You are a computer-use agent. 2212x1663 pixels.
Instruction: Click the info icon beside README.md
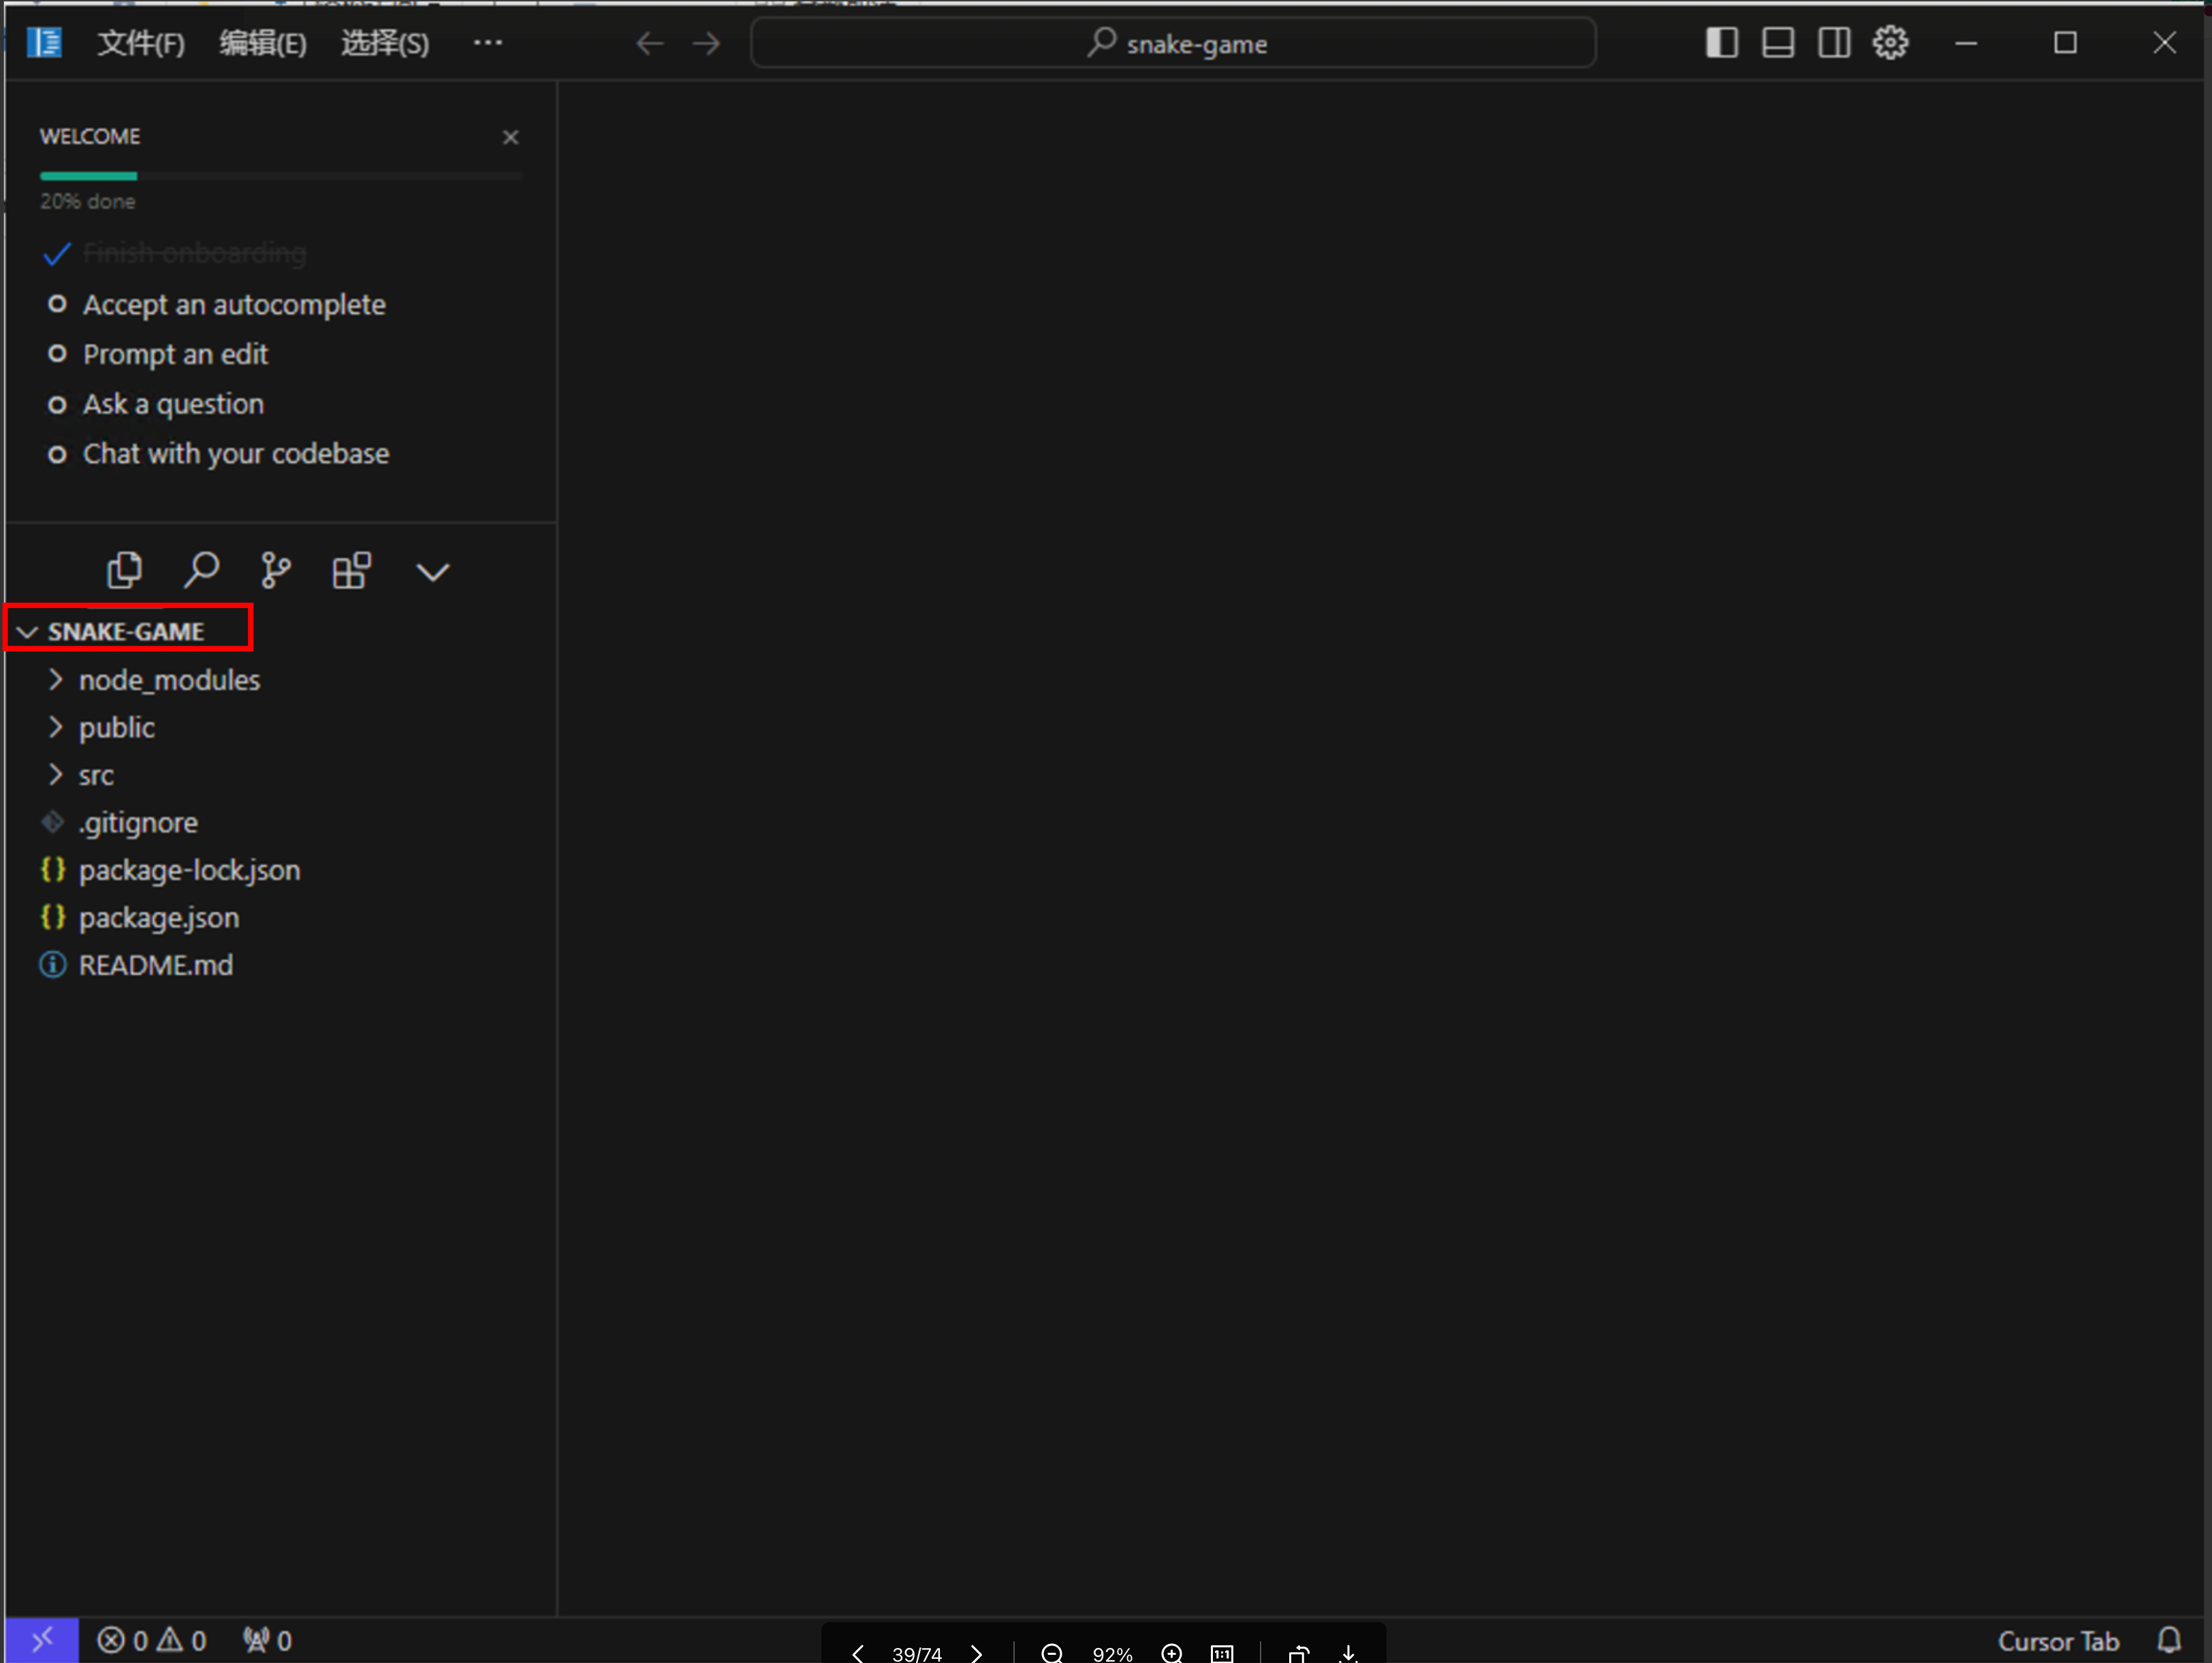pyautogui.click(x=53, y=965)
